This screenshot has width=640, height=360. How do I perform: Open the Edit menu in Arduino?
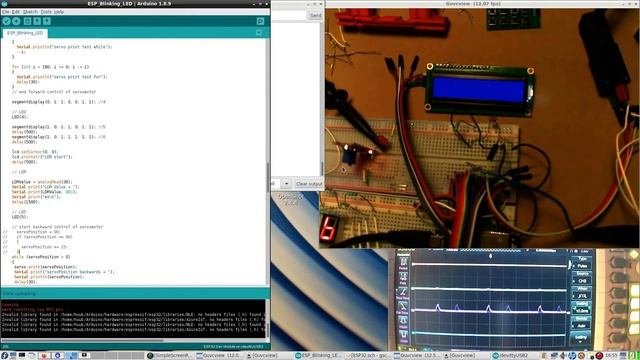click(16, 12)
